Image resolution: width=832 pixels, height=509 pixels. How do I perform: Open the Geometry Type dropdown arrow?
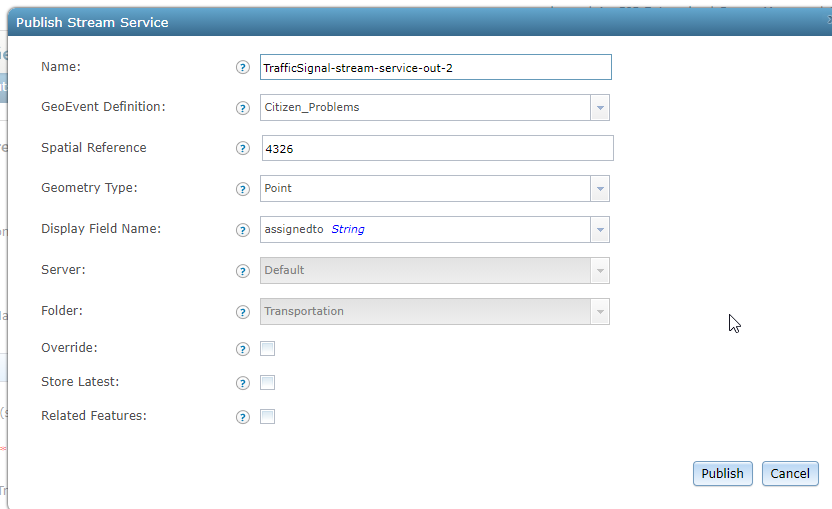pyautogui.click(x=600, y=189)
